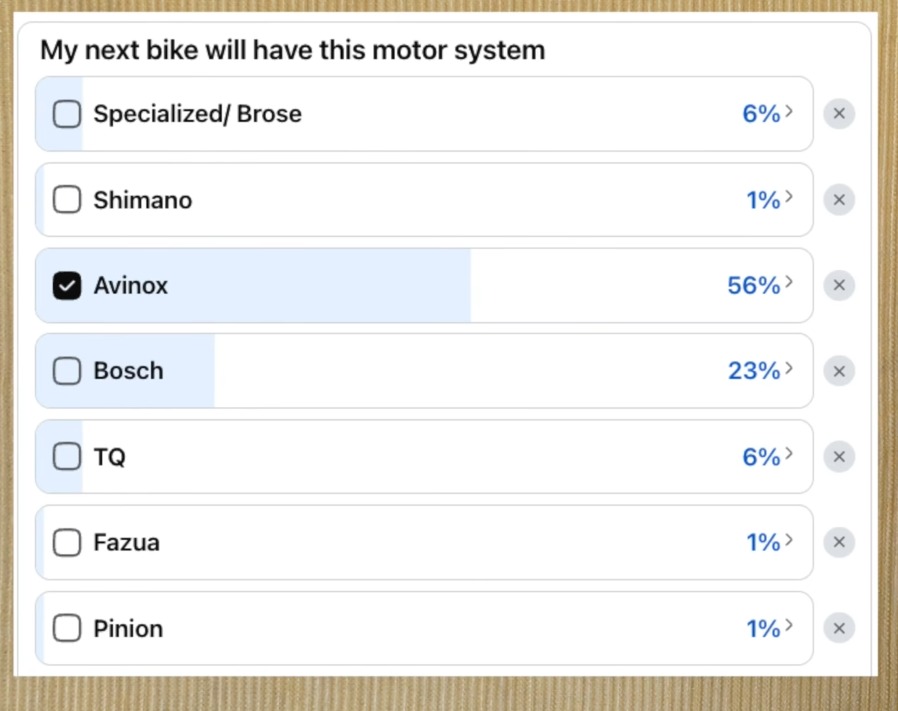The image size is (898, 711).
Task: Click the poll title text
Action: [293, 50]
